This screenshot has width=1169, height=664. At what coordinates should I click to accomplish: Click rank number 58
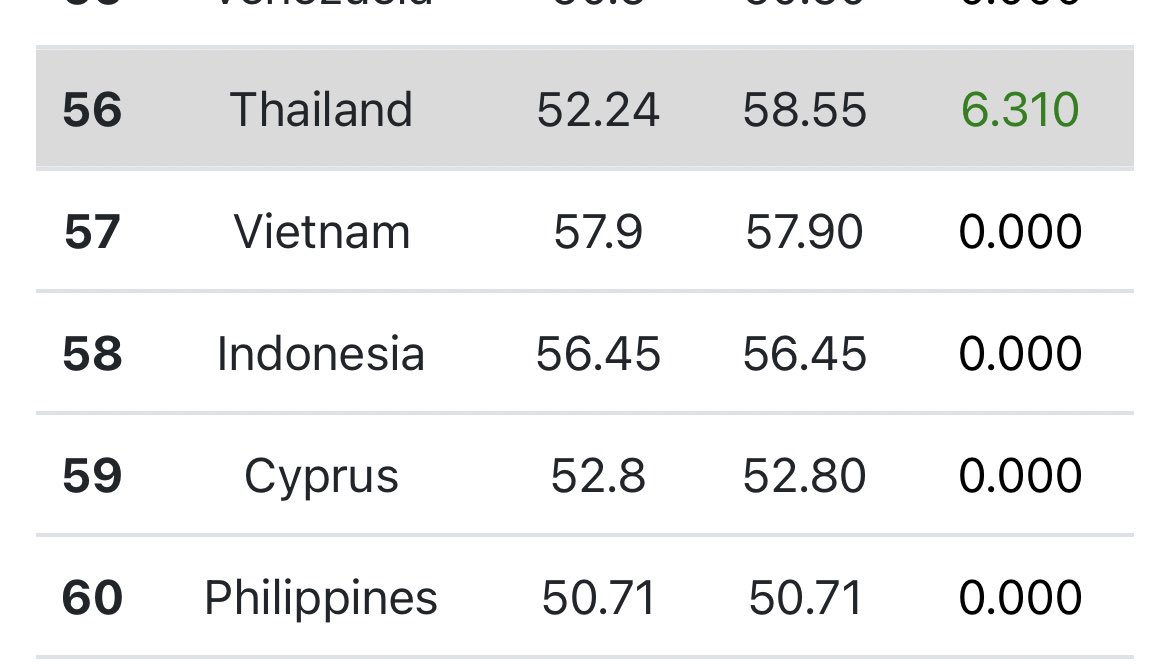pos(93,354)
